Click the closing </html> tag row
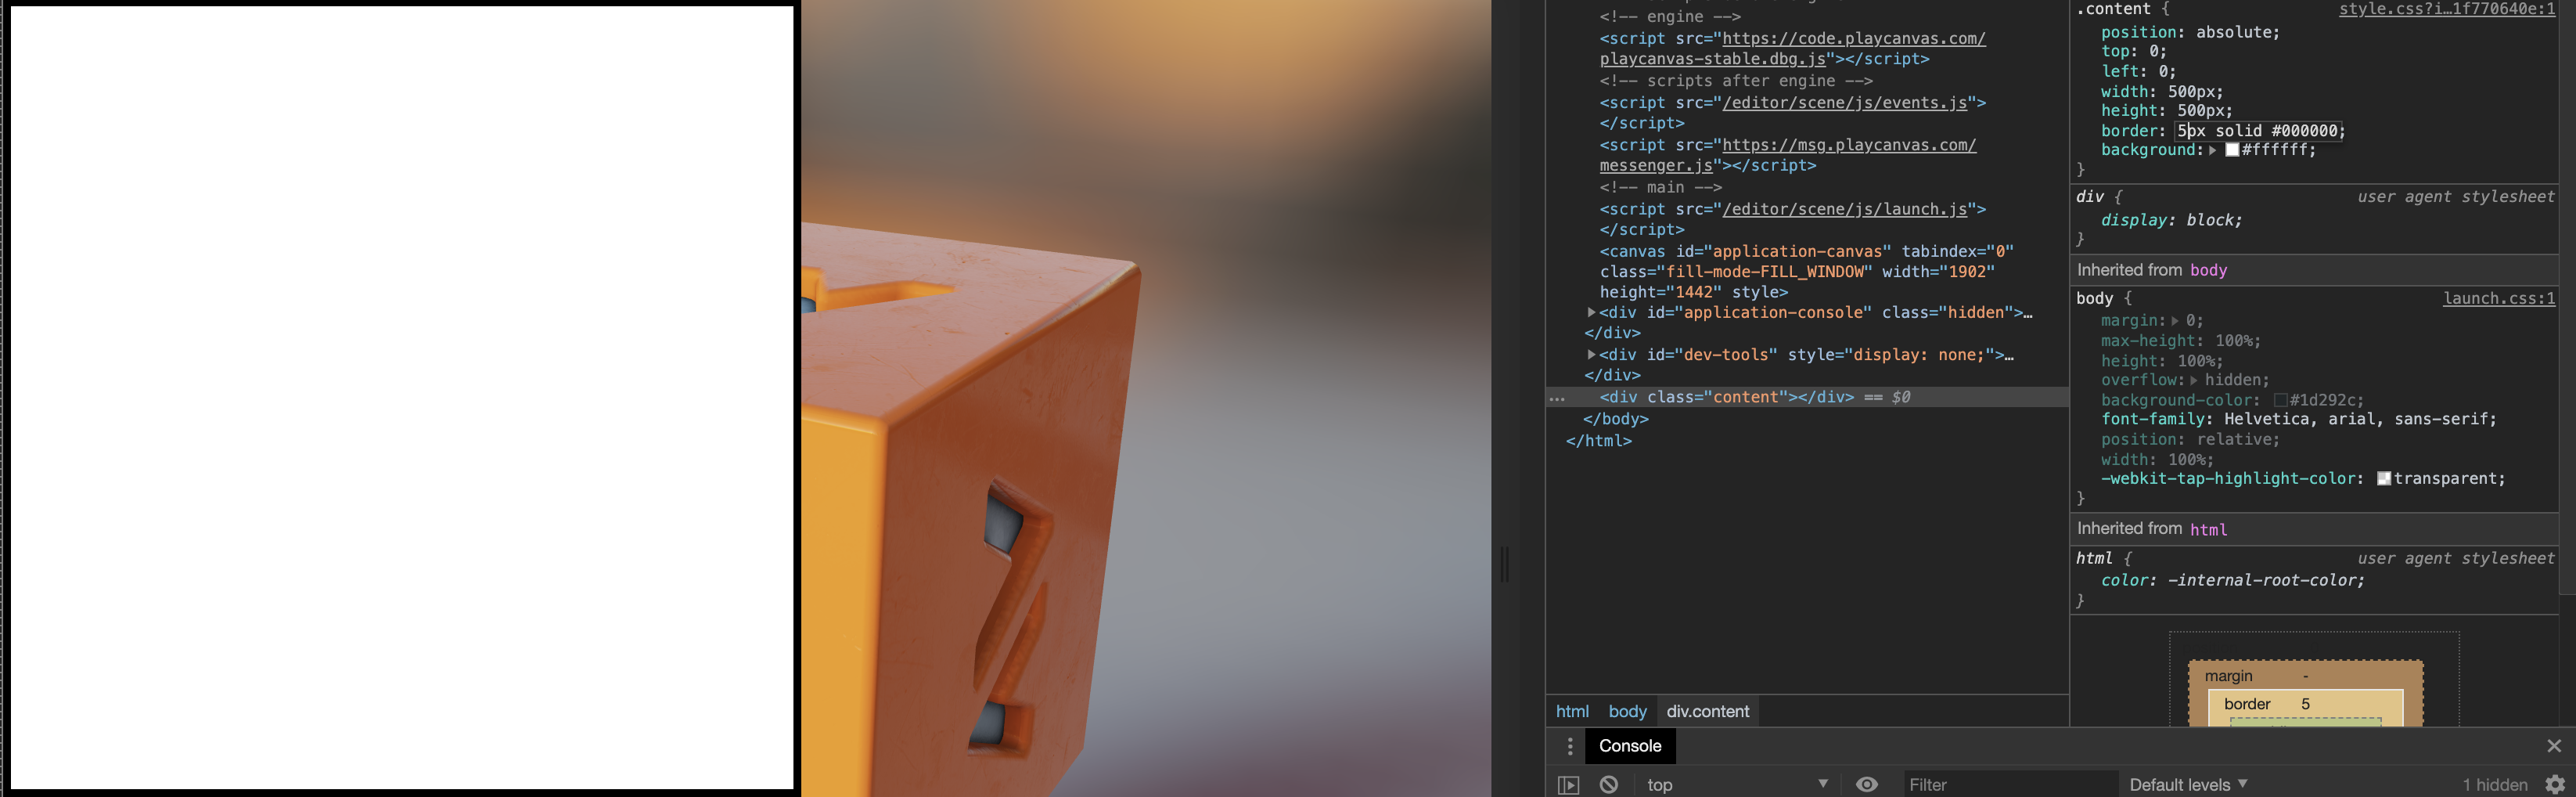The height and width of the screenshot is (797, 2576). point(1598,441)
